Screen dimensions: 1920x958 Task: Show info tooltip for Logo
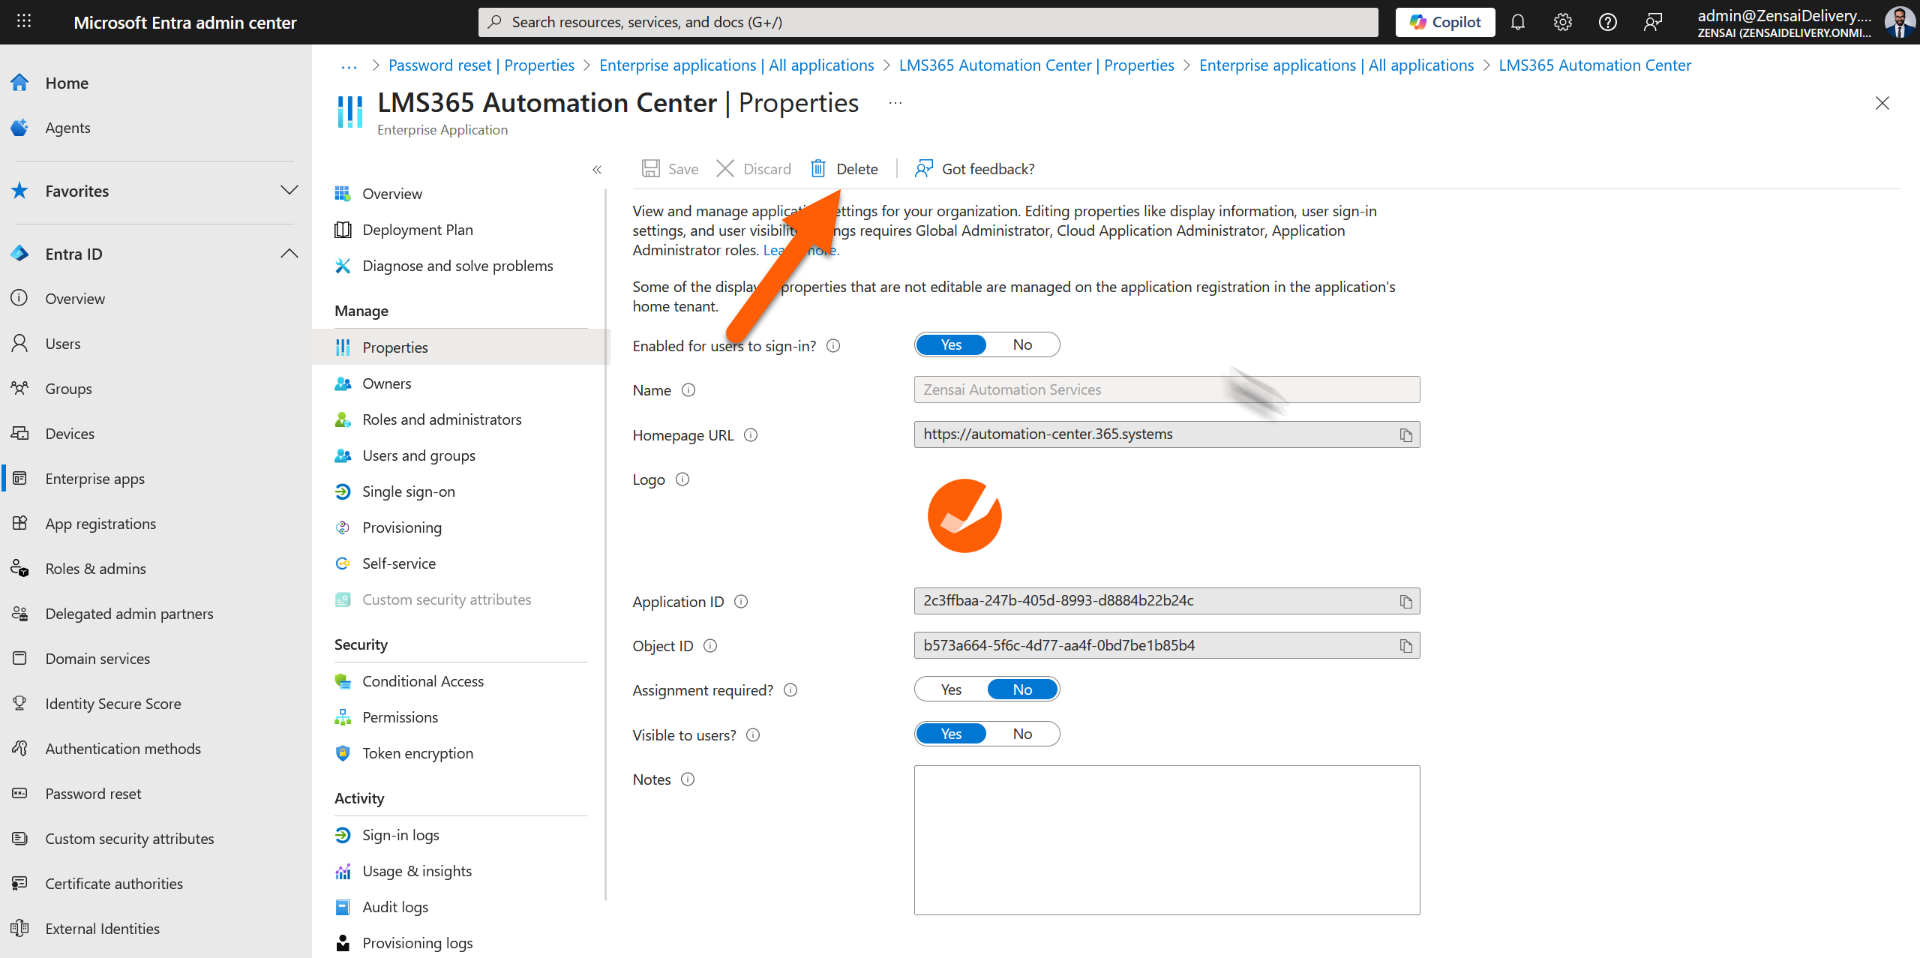click(x=682, y=479)
